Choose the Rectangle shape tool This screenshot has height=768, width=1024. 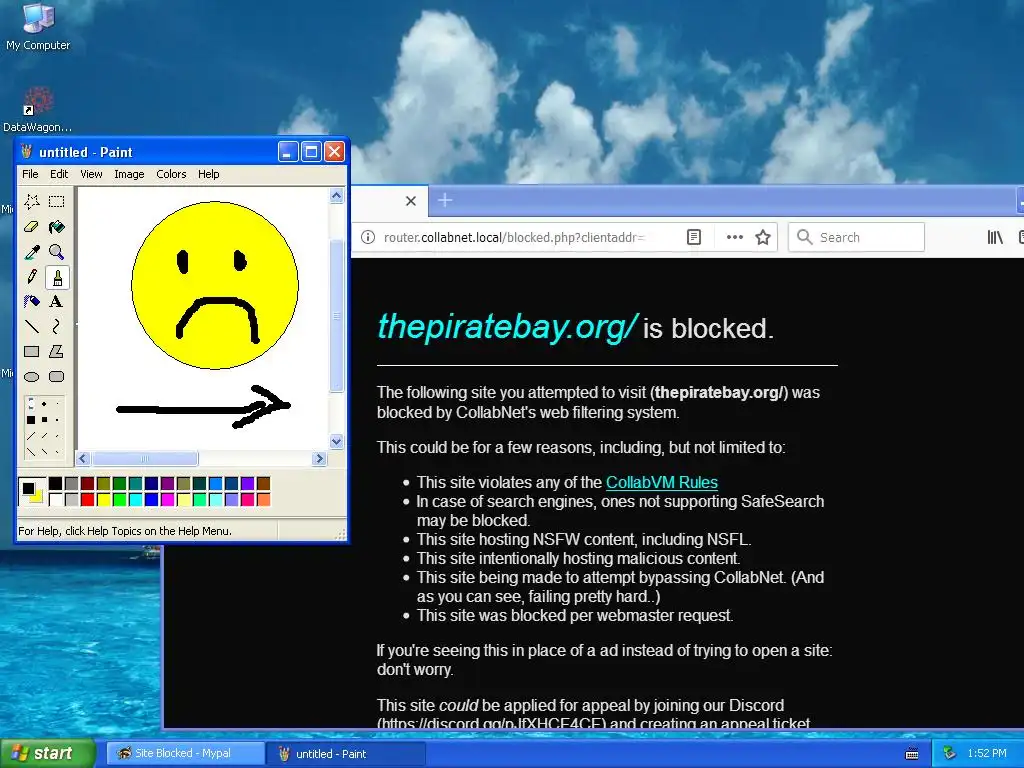(x=31, y=351)
